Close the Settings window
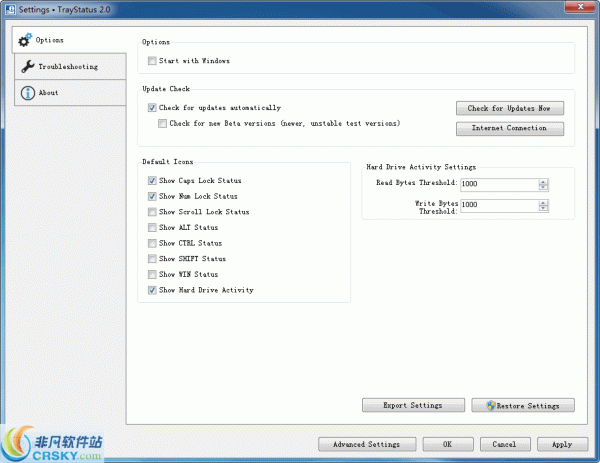 tap(580, 7)
